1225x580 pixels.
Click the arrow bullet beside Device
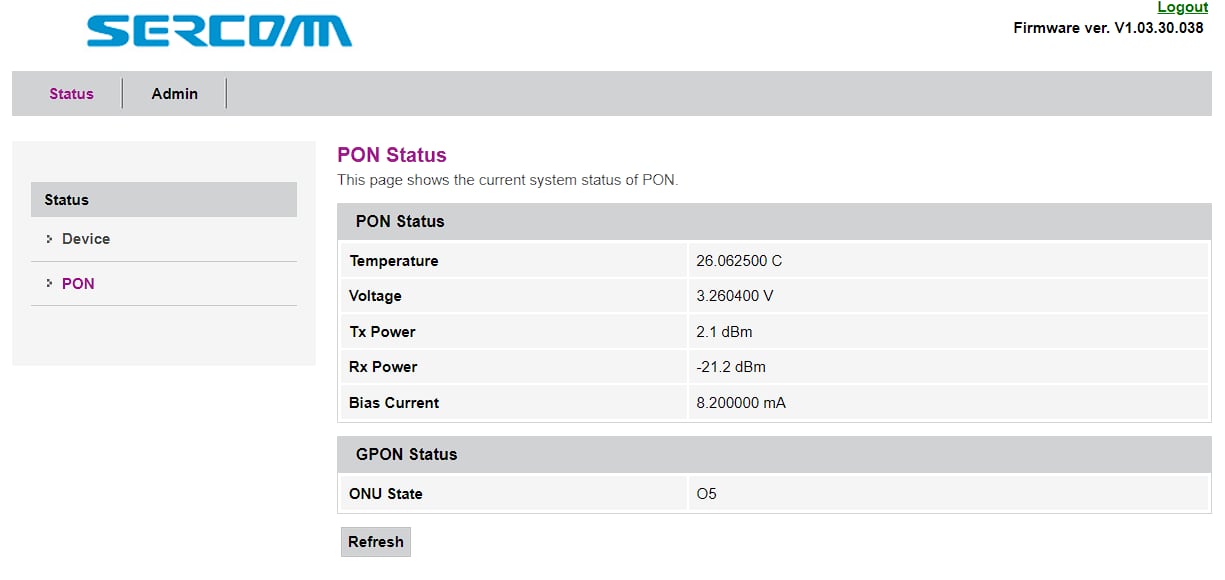tap(48, 239)
